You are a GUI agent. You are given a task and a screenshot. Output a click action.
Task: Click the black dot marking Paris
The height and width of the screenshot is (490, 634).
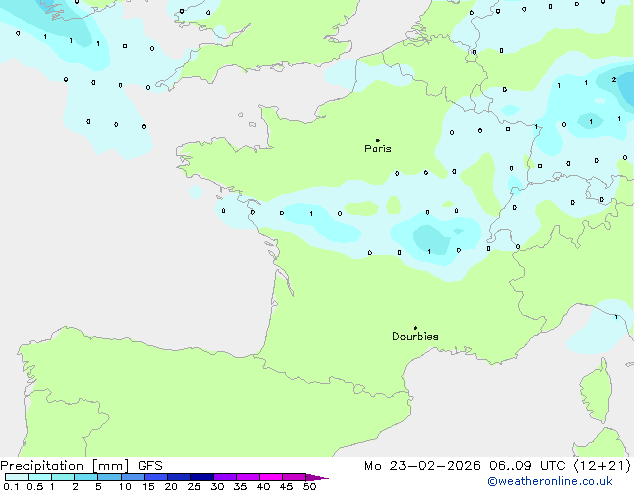coord(378,140)
